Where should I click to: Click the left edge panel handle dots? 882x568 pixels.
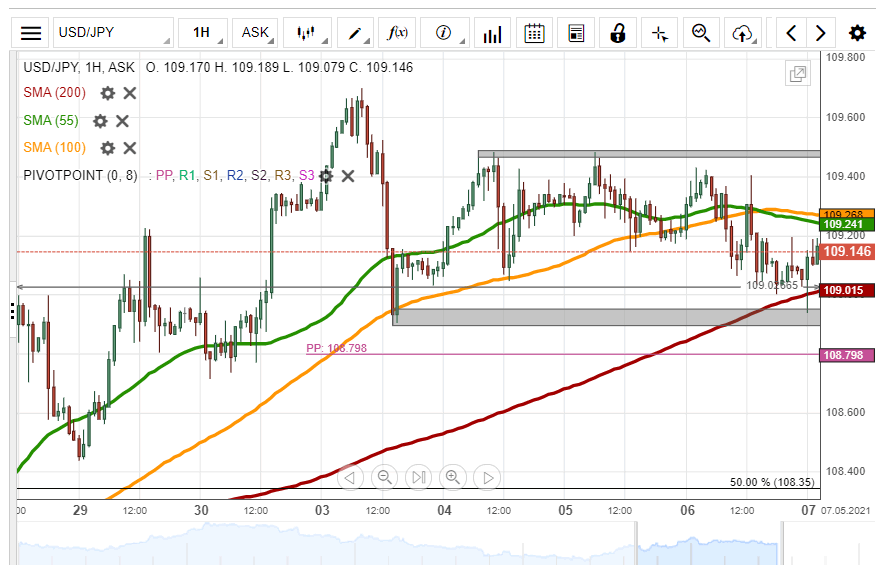12,310
